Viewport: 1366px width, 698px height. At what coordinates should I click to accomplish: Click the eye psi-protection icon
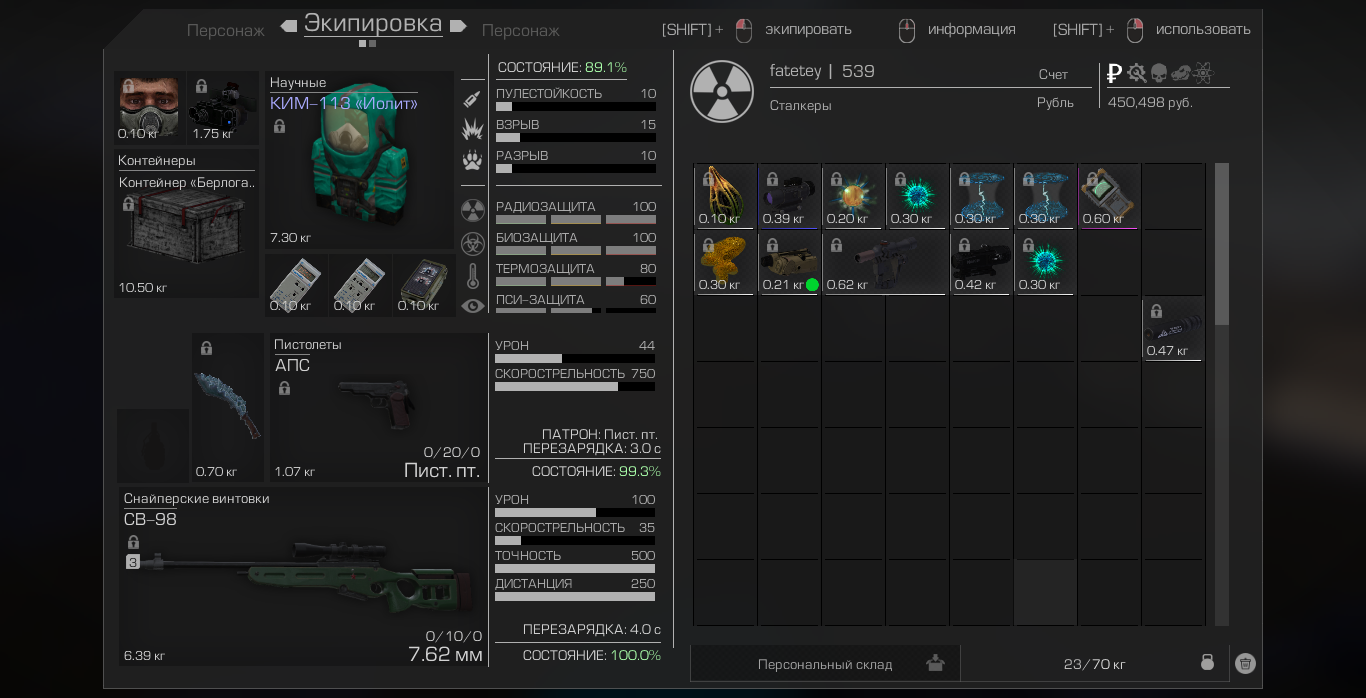[473, 306]
